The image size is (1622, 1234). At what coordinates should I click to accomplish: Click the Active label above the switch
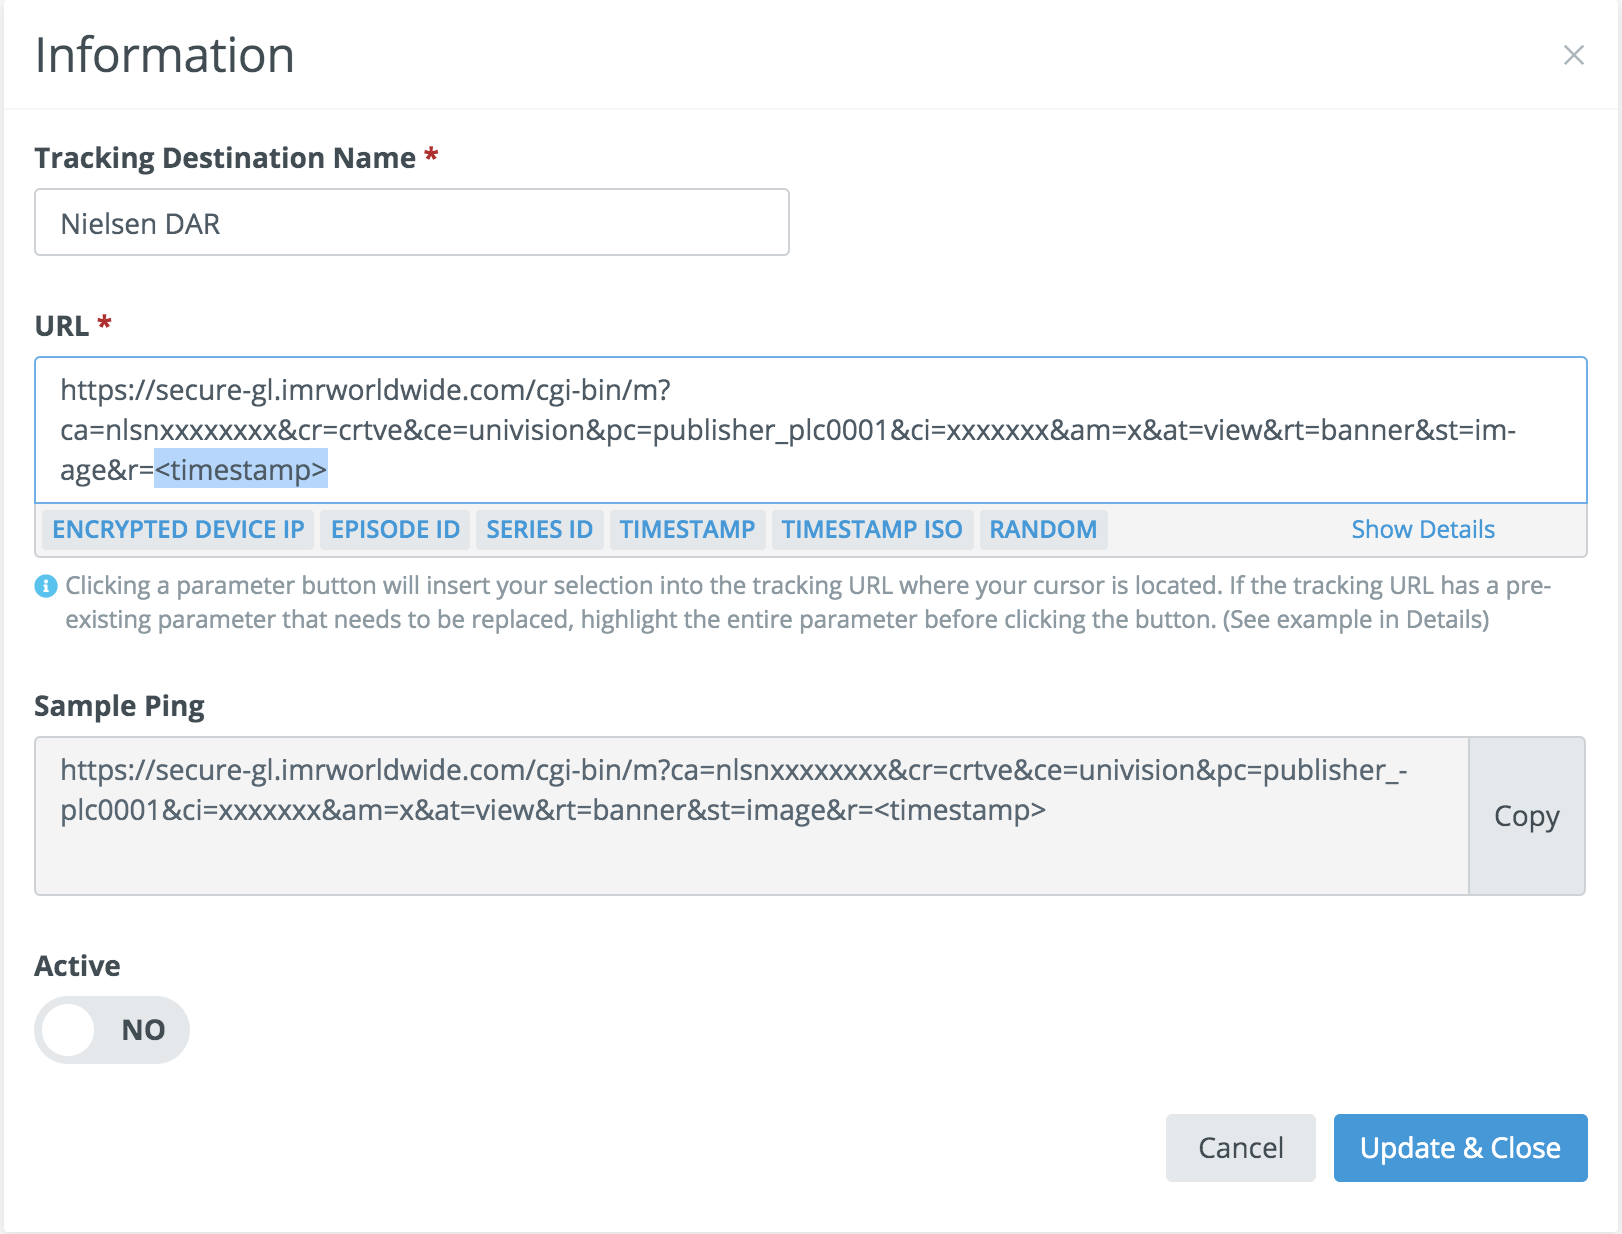tap(77, 966)
